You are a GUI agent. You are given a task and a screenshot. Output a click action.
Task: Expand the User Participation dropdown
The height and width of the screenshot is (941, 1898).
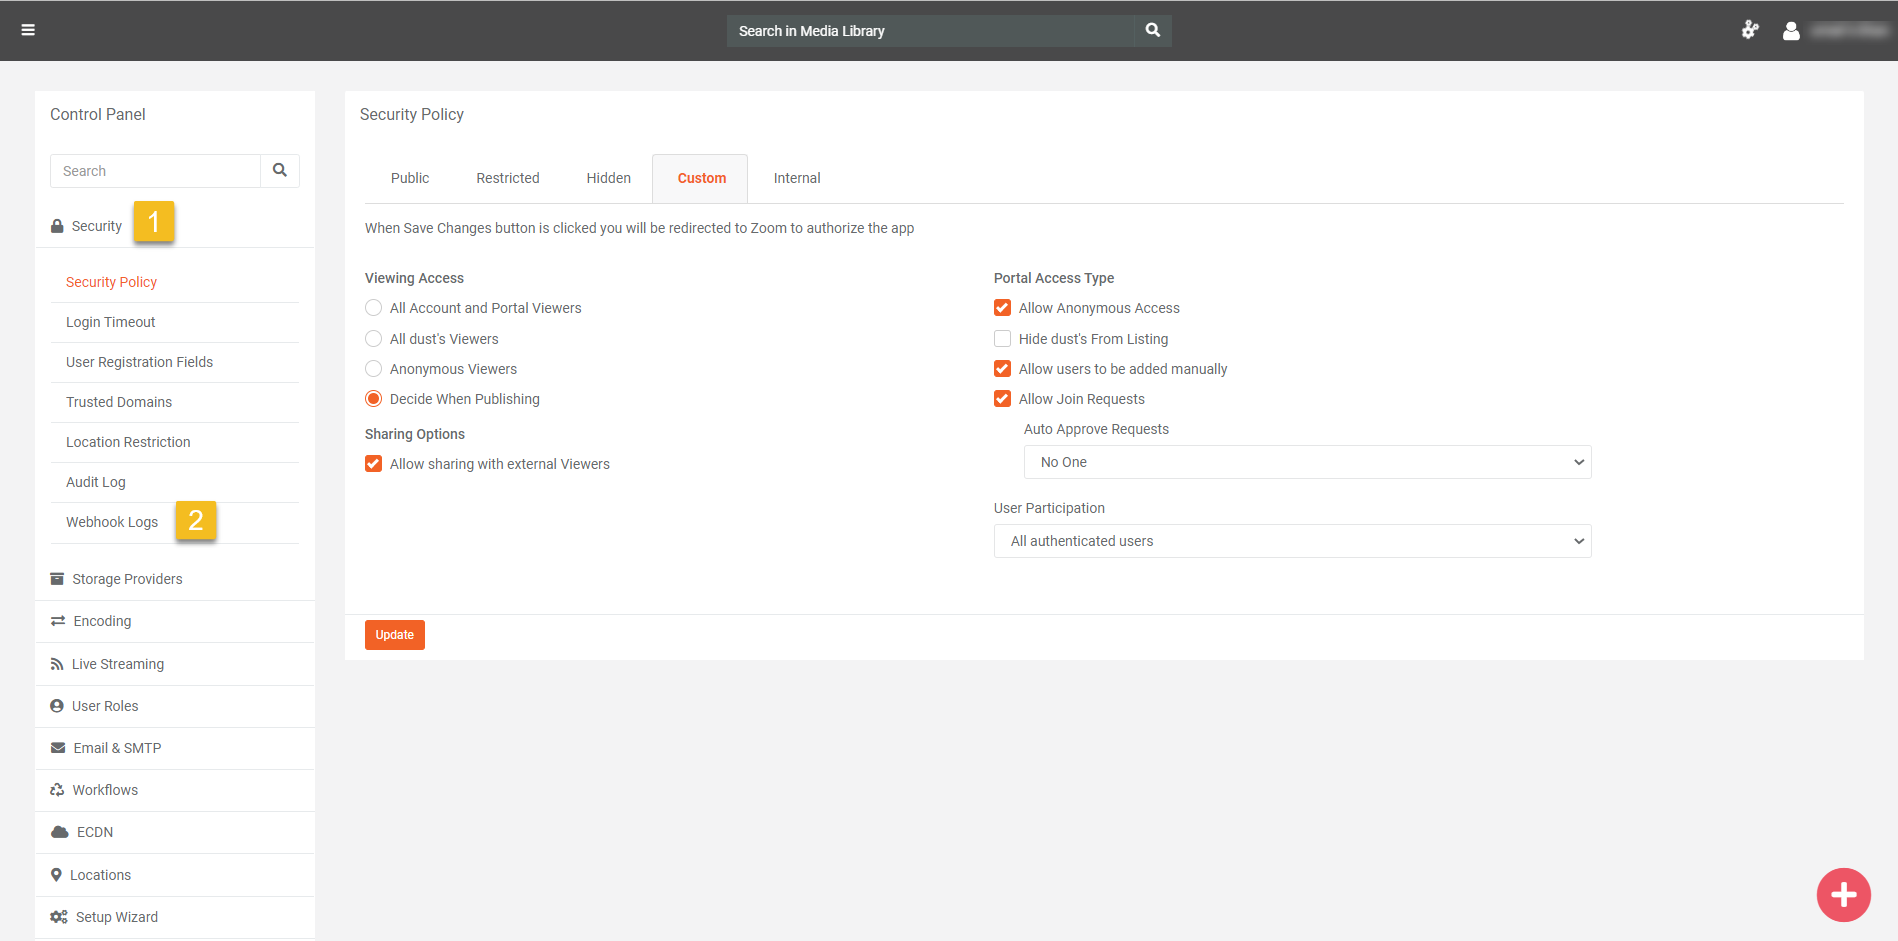coord(1292,541)
